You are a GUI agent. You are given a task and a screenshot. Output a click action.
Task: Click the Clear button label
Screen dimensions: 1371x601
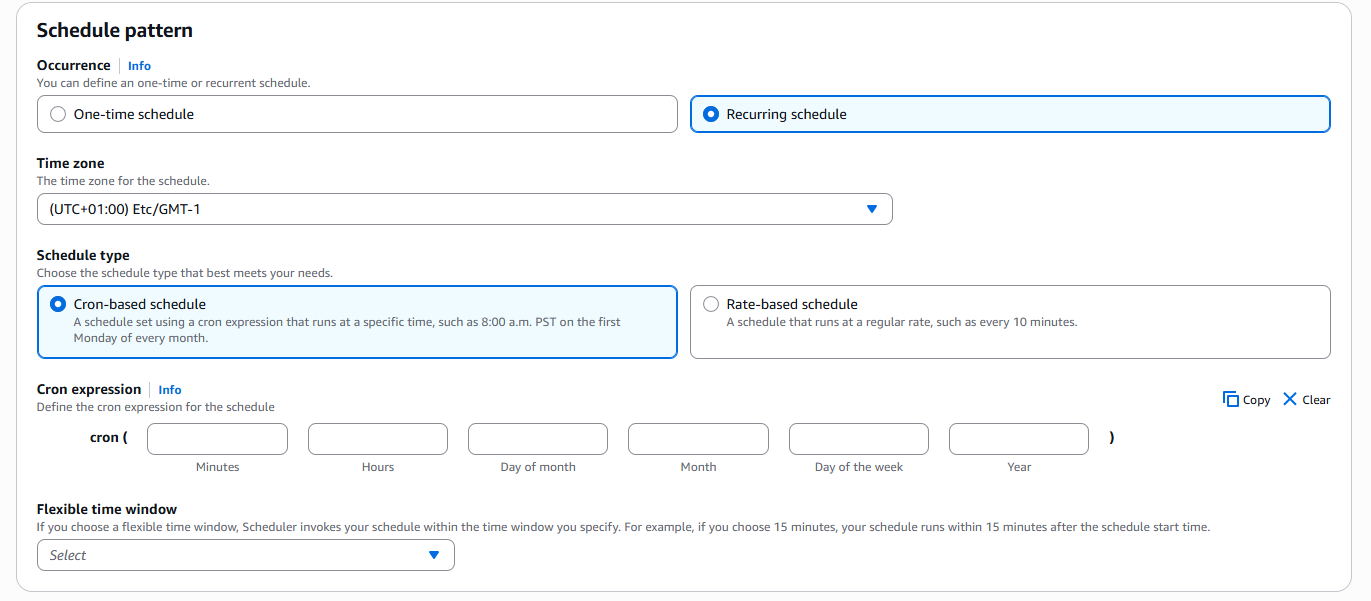point(1316,400)
